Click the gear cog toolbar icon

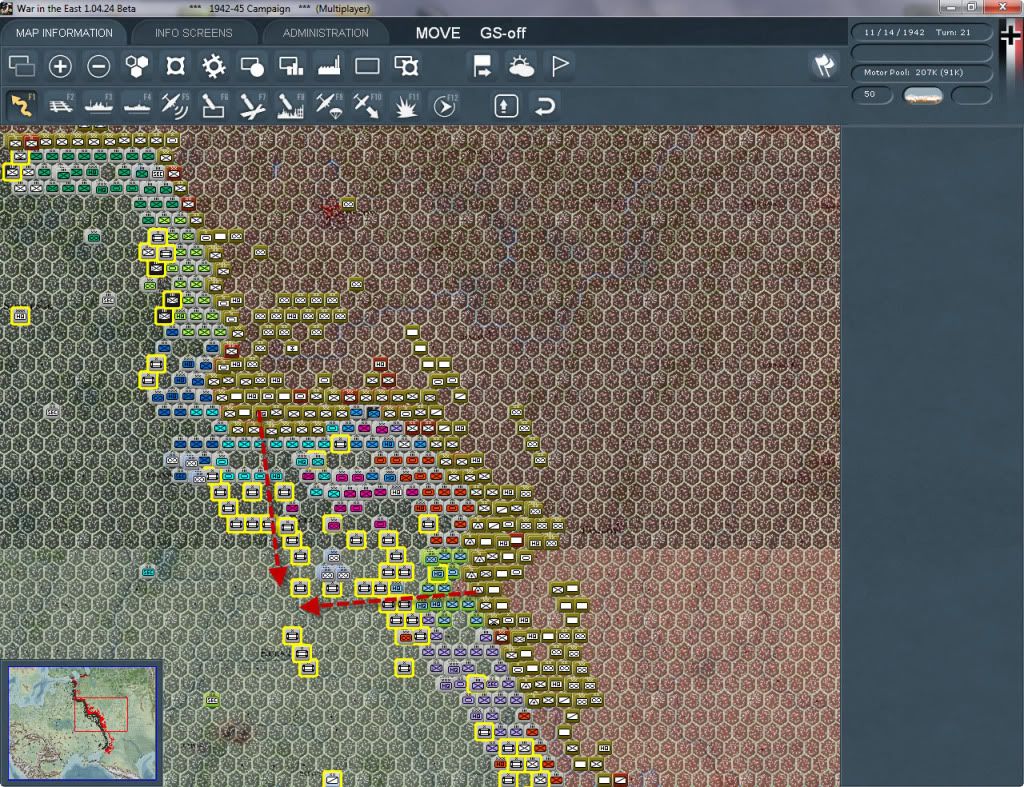214,66
